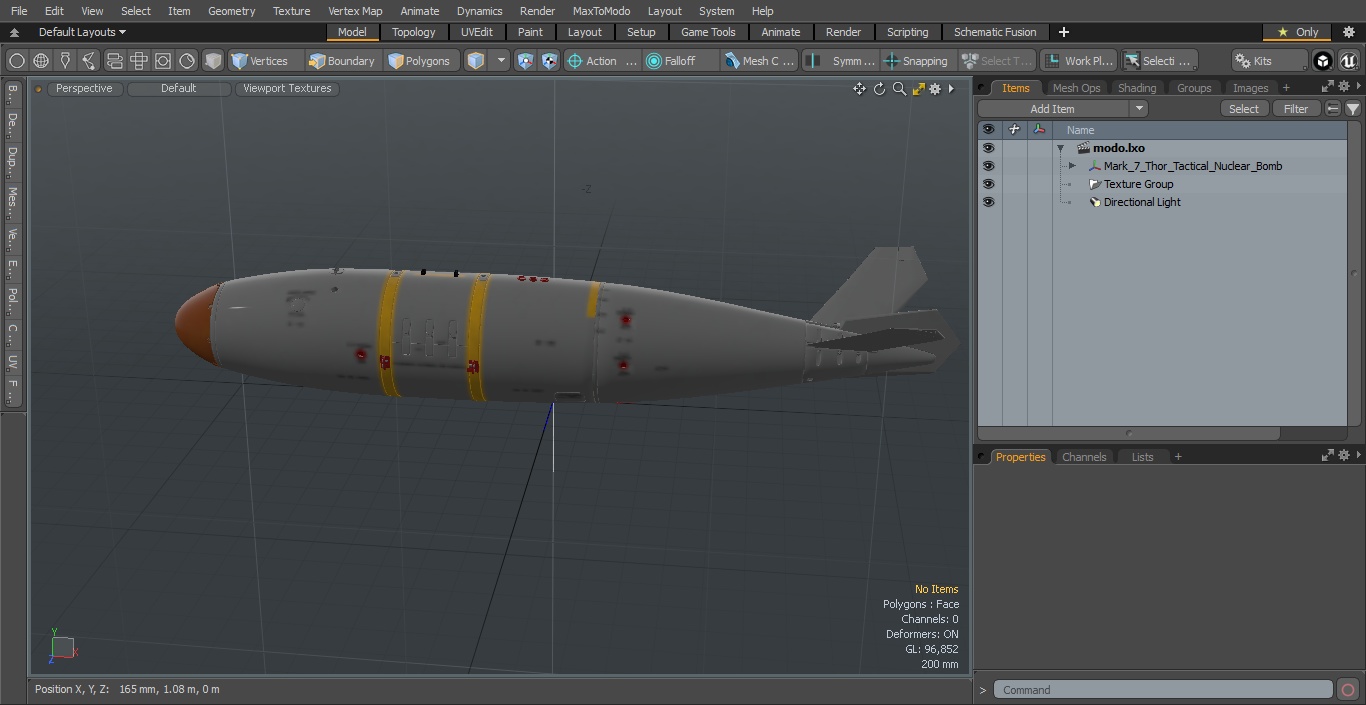Switch to the Images tab
1366x705 pixels.
tap(1250, 88)
